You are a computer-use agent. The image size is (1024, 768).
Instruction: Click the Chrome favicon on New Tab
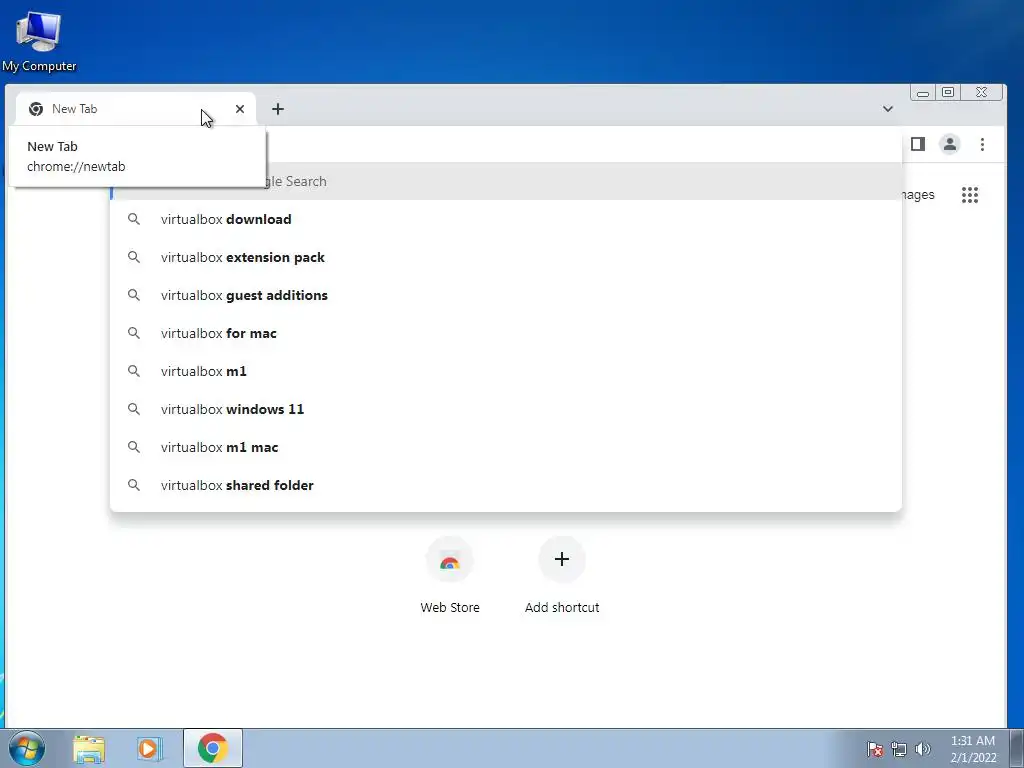(36, 109)
